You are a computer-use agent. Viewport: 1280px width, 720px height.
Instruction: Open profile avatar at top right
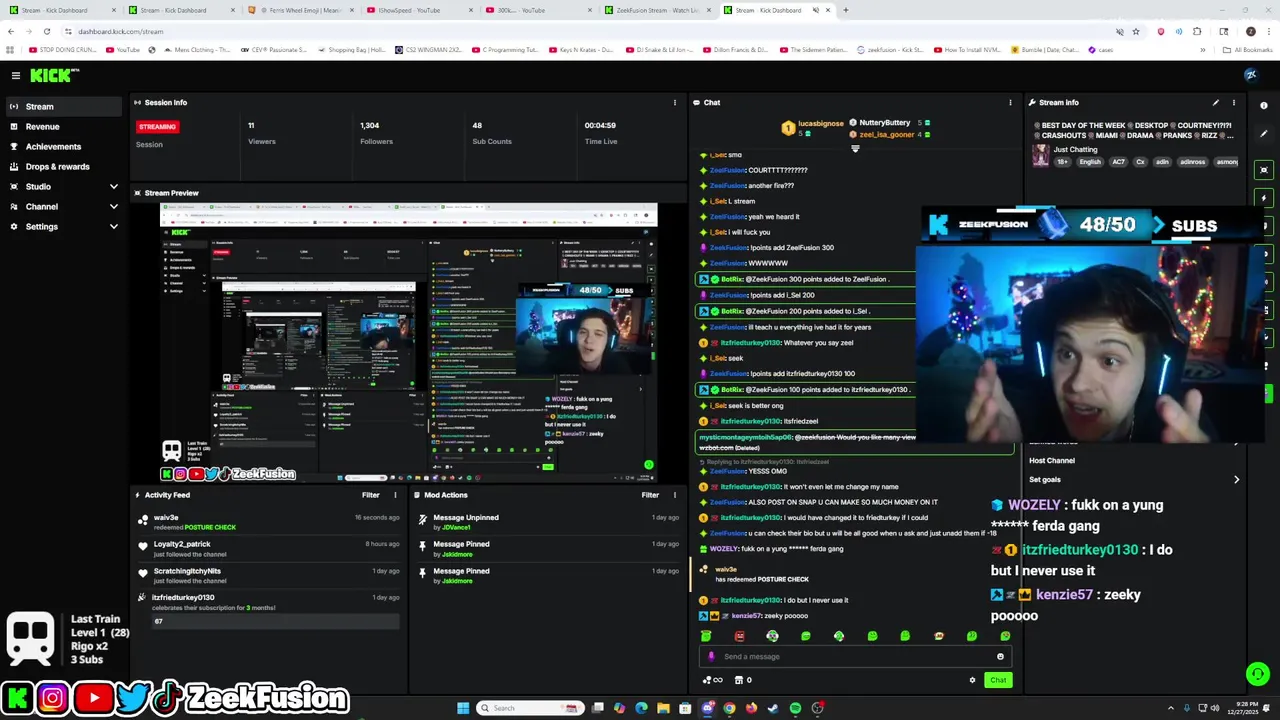tap(1250, 75)
